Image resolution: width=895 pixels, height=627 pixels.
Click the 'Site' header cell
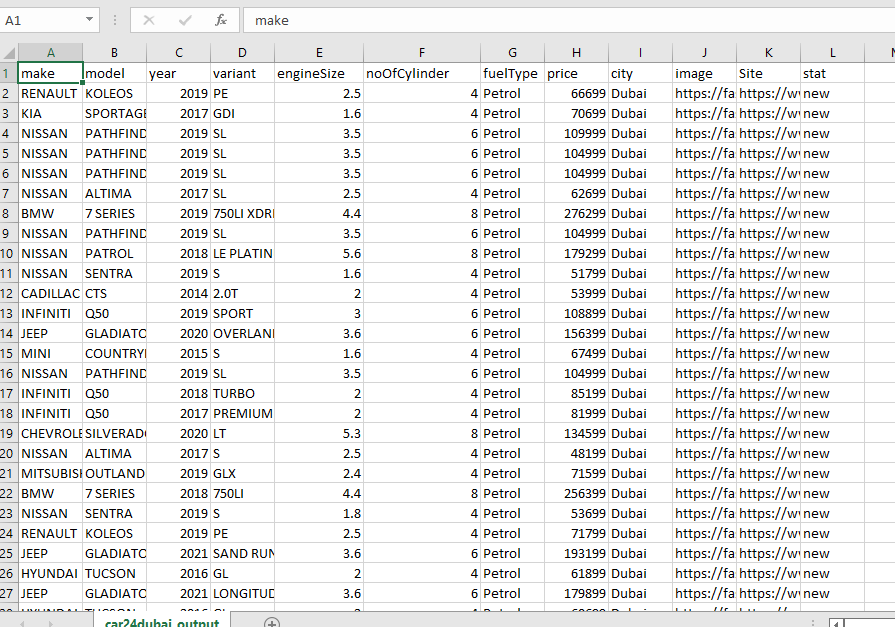[768, 73]
